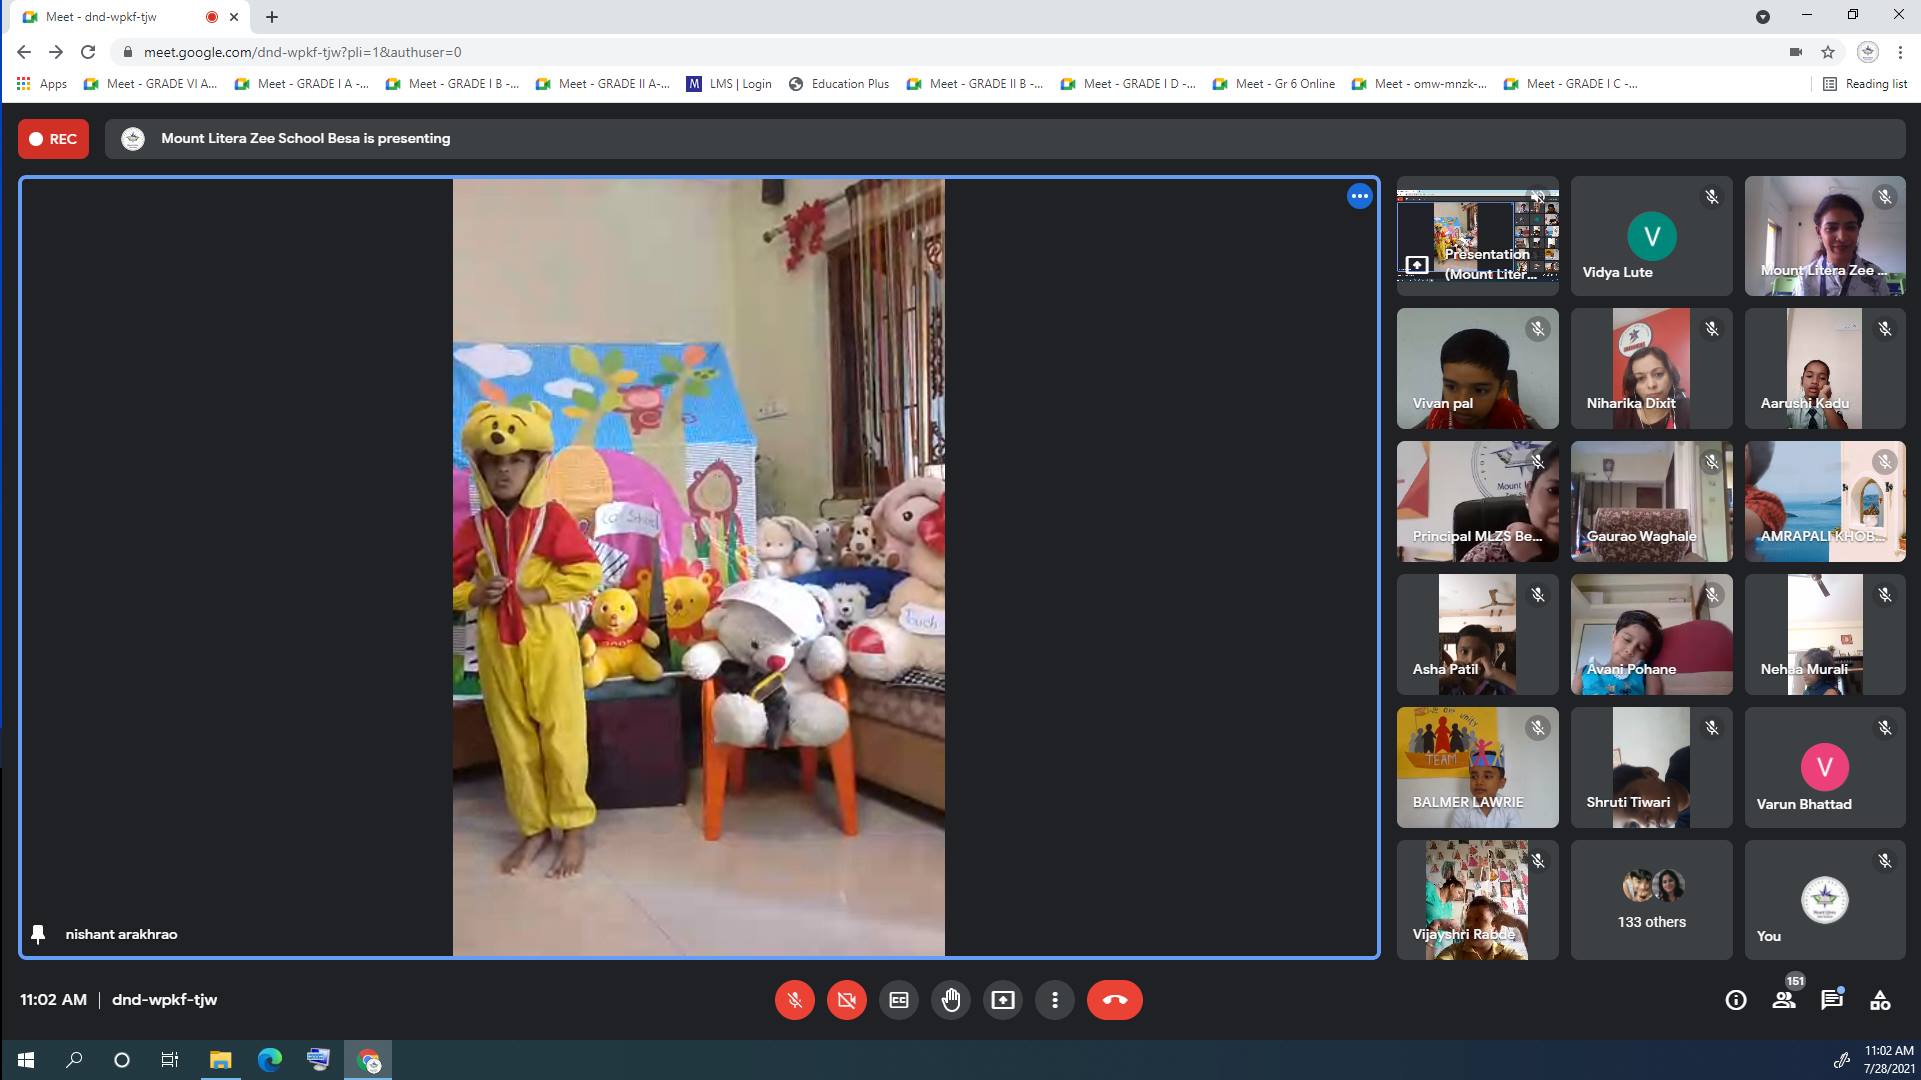Launch Microsoft Edge from the taskbar
This screenshot has height=1080, width=1921.
[270, 1060]
